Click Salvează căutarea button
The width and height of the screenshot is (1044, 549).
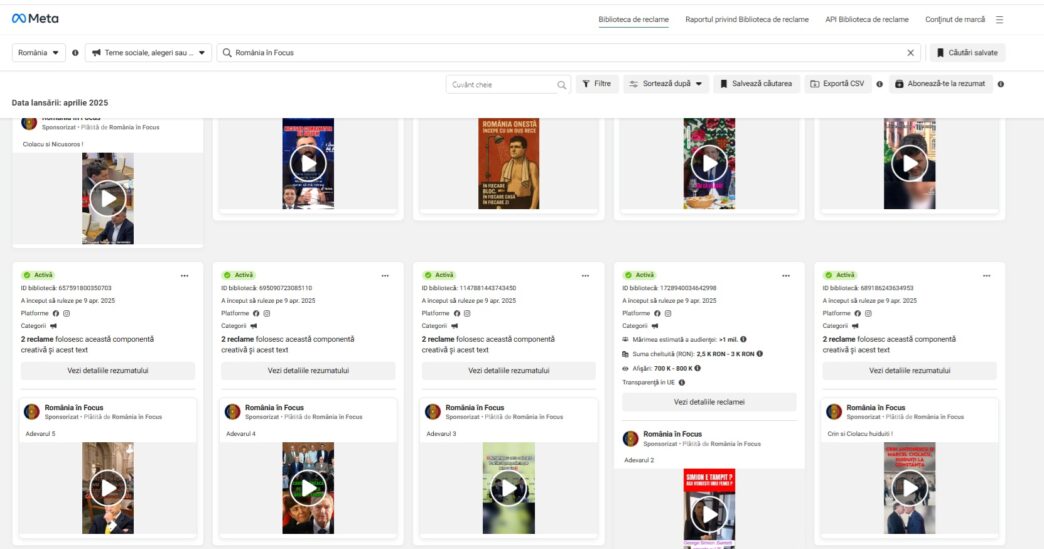[x=756, y=84]
